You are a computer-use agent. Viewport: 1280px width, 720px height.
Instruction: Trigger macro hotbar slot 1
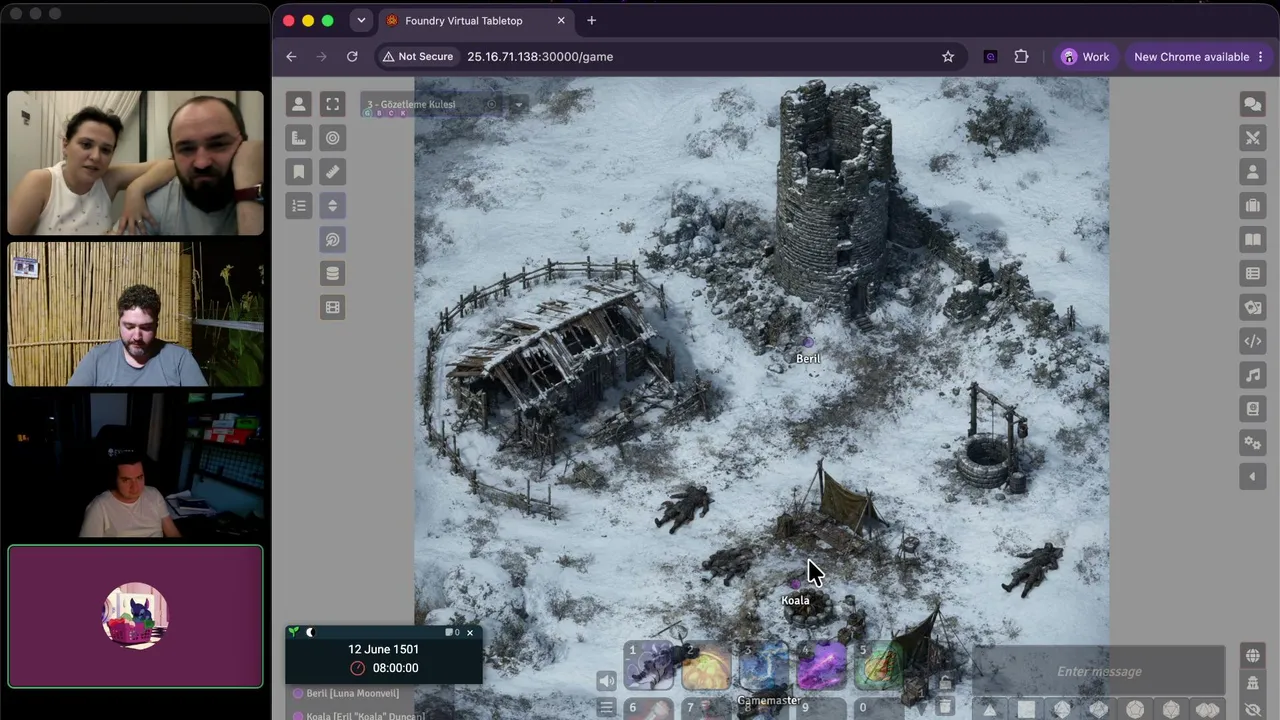point(649,667)
